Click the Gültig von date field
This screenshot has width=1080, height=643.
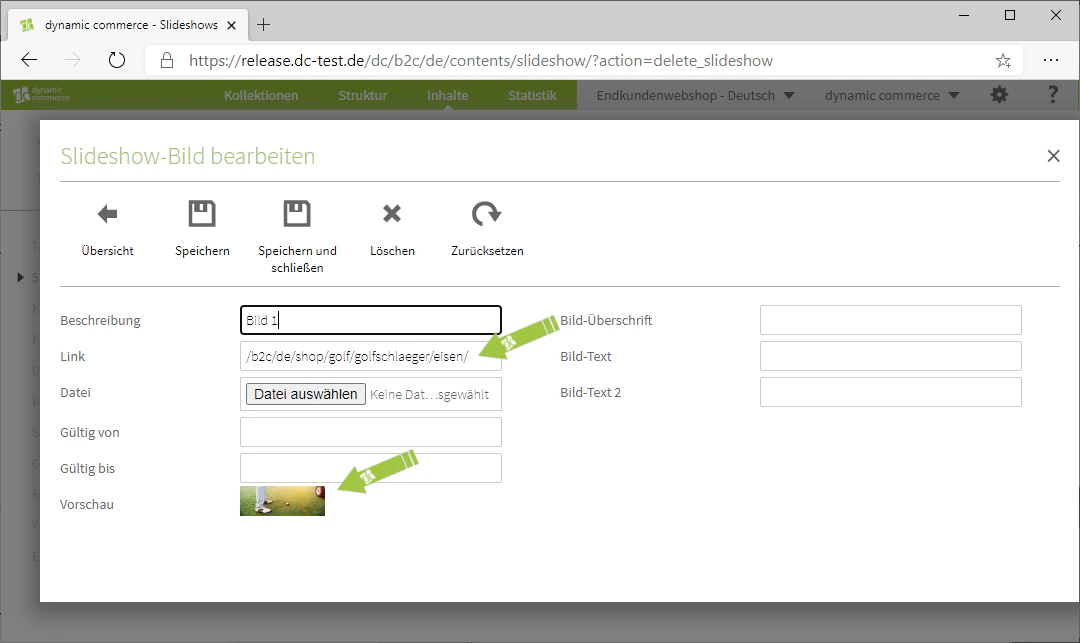371,432
